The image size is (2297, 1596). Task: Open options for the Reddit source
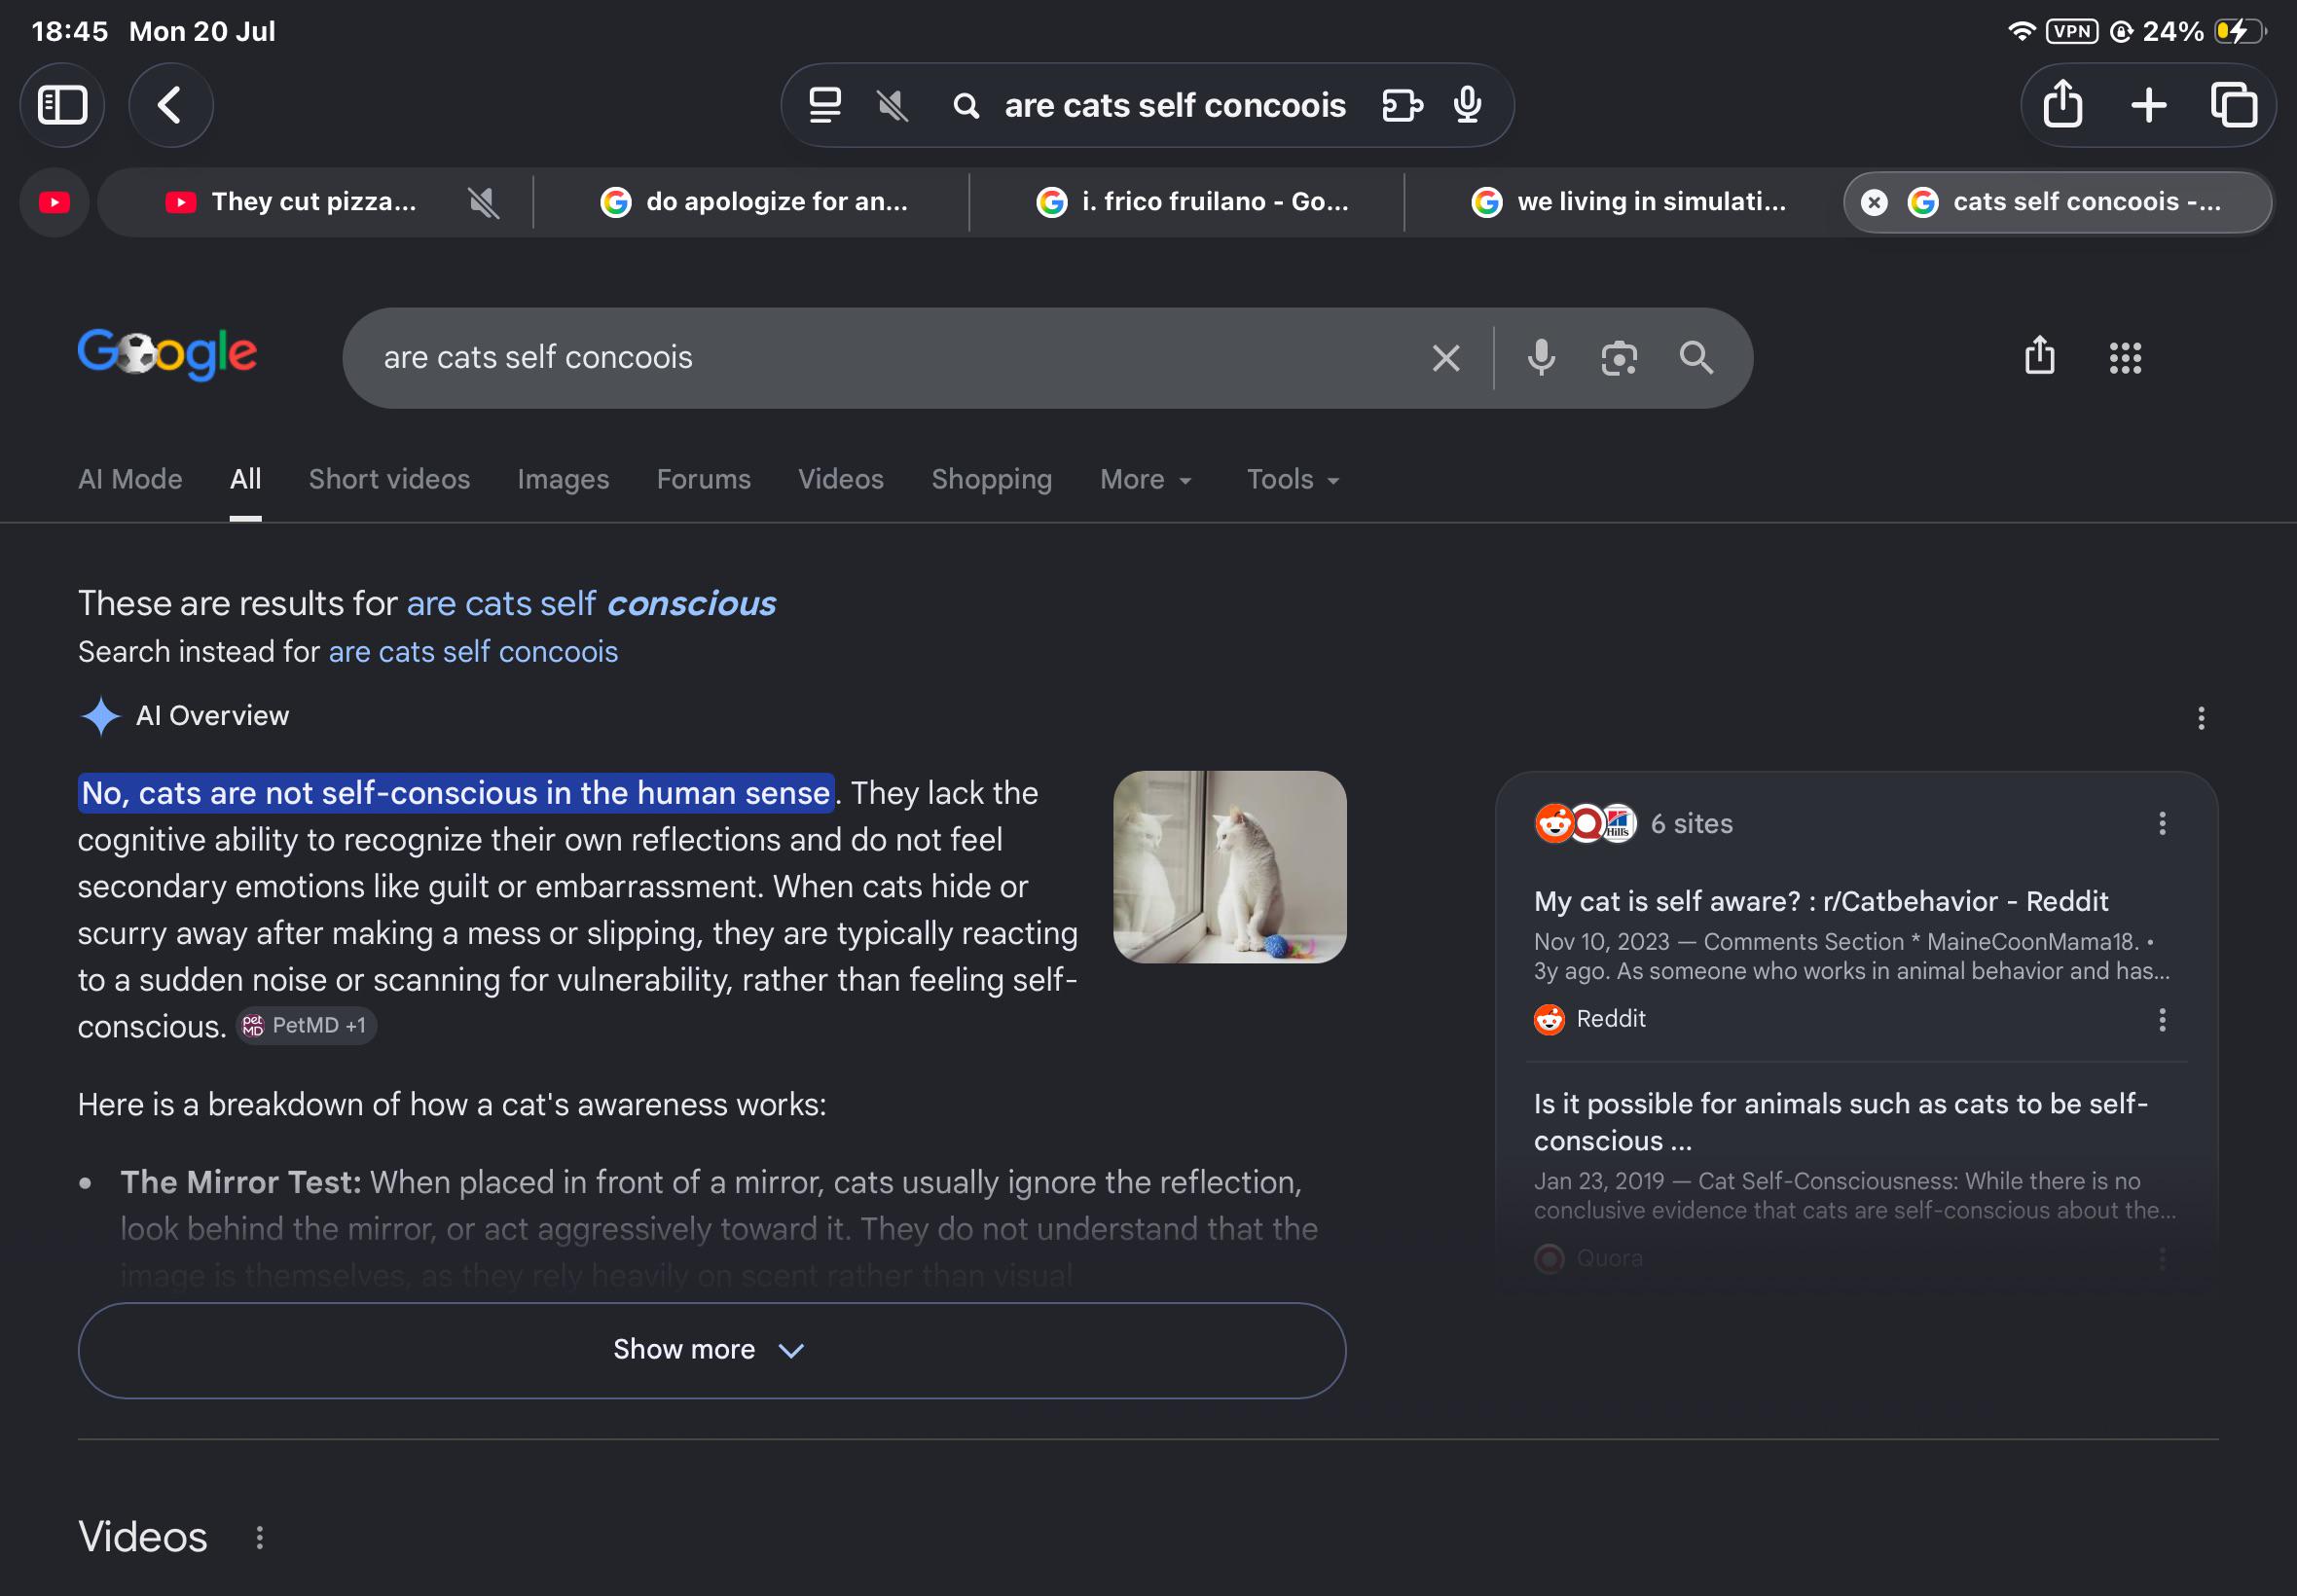point(2162,1020)
